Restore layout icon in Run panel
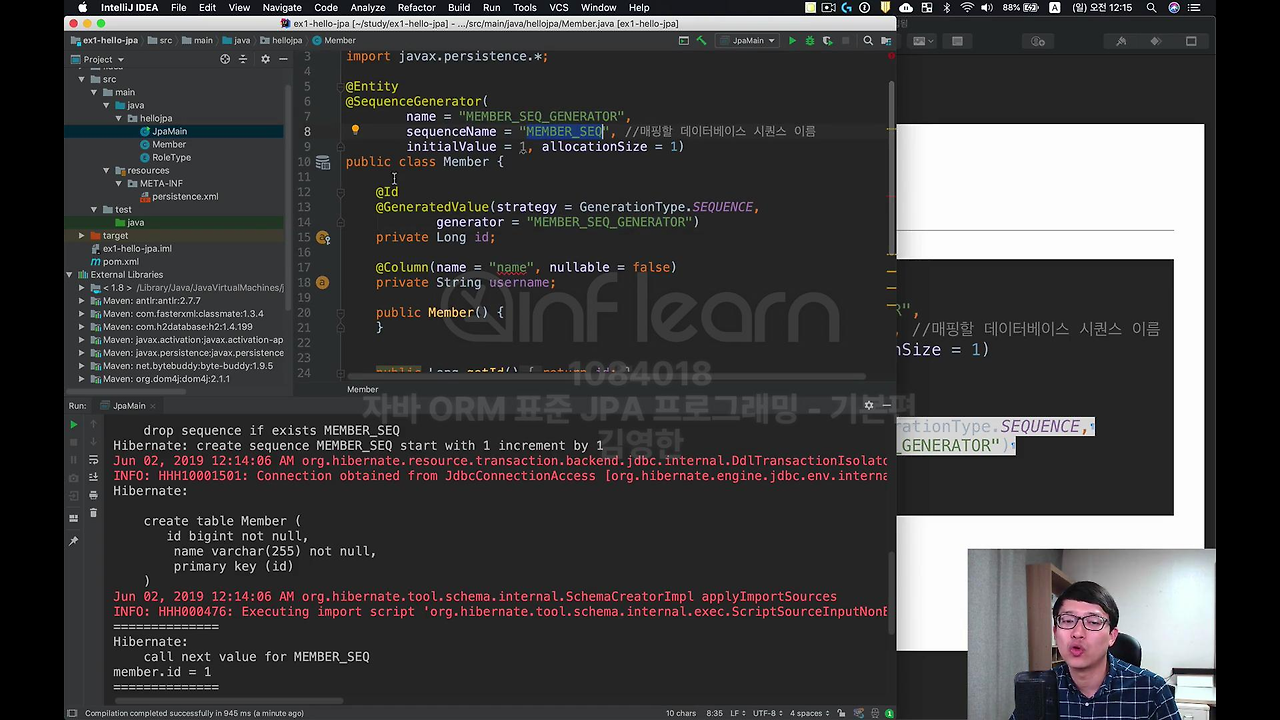The image size is (1280, 720). pyautogui.click(x=73, y=518)
